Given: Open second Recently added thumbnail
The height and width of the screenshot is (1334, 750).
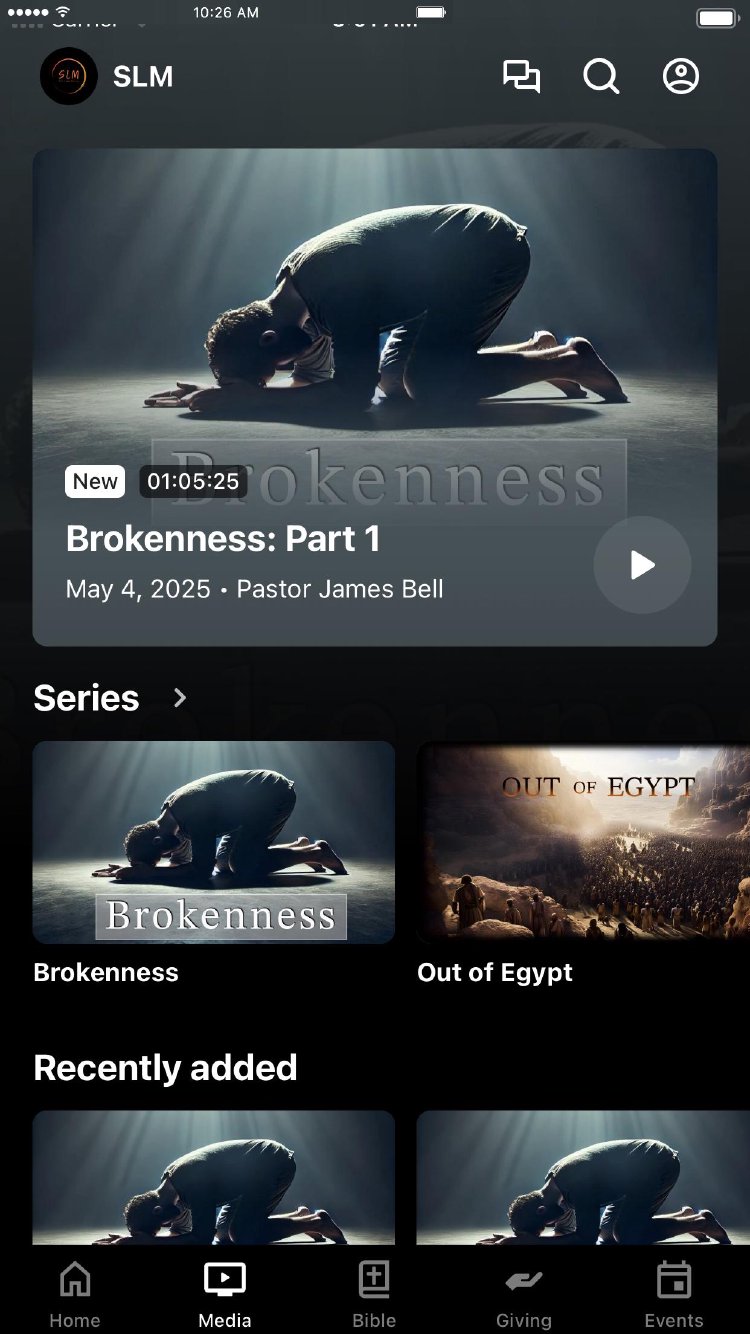Looking at the screenshot, I should (583, 1178).
